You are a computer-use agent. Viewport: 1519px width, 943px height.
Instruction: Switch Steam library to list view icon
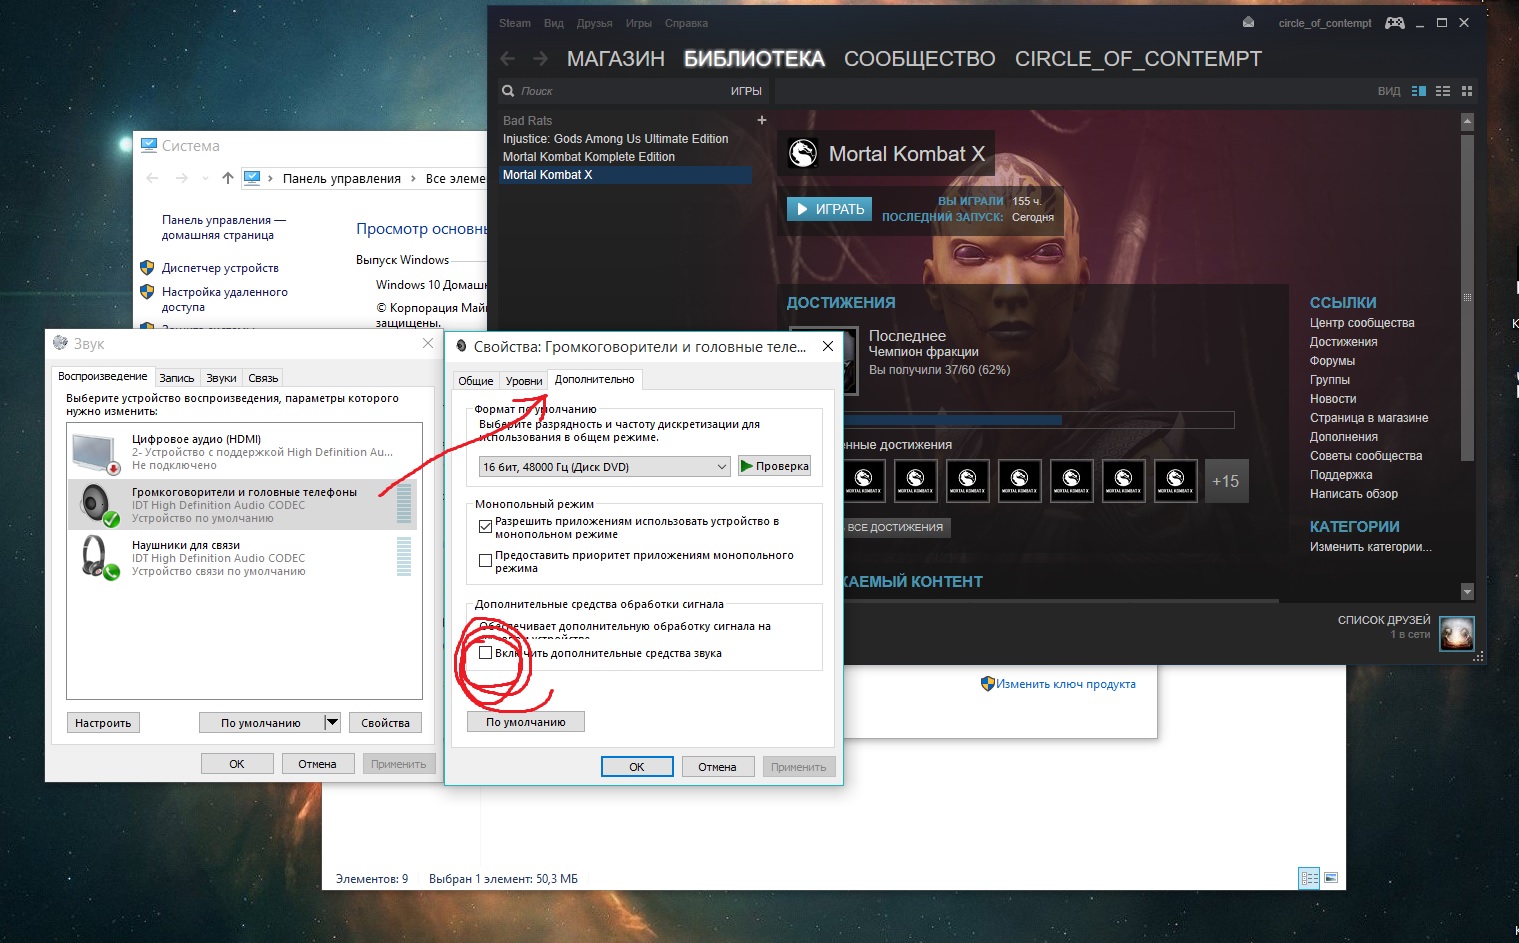1442,91
